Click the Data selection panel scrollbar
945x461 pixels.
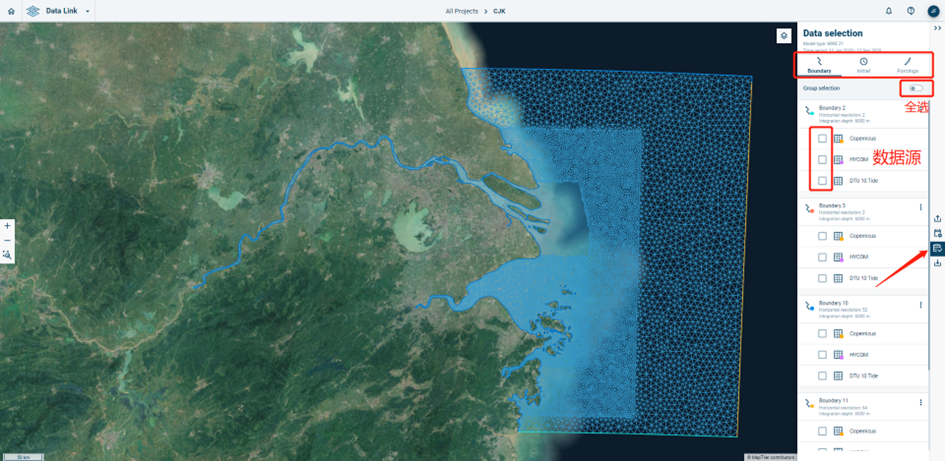pos(929,235)
